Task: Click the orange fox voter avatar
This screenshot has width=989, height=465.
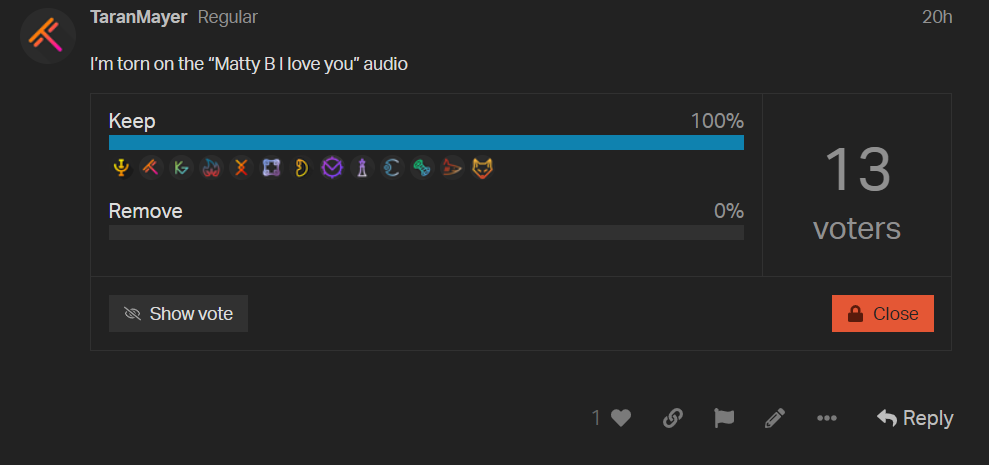Action: (x=483, y=168)
